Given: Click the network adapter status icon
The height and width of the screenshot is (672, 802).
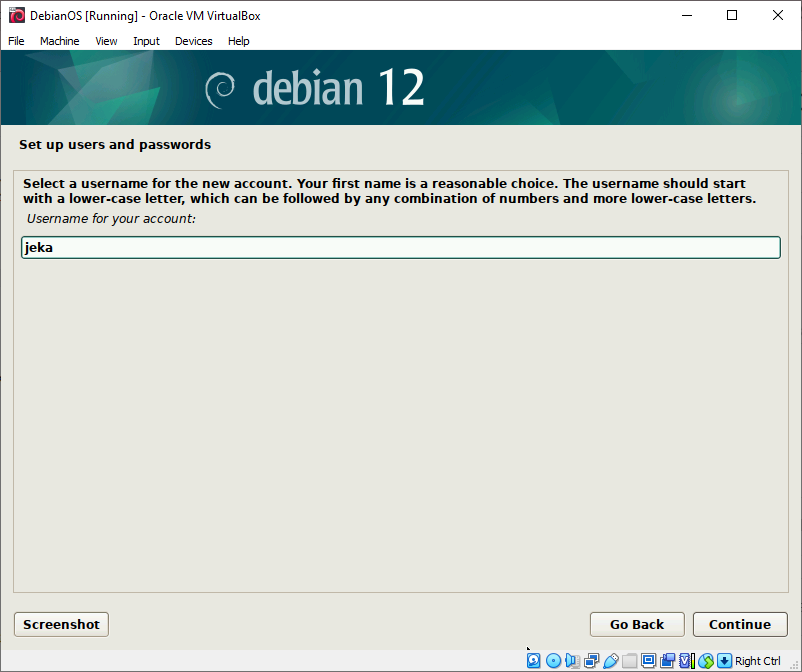Looking at the screenshot, I should pos(592,661).
